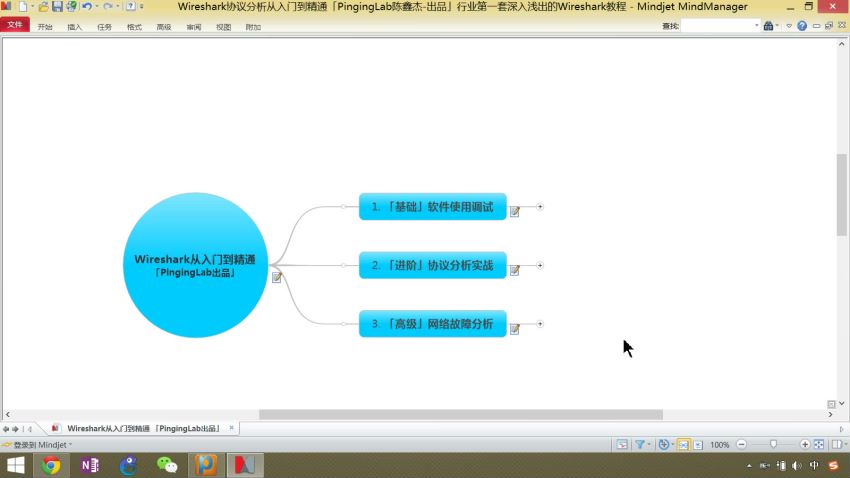Click the vertical scrollbar thumb
The image size is (850, 478).
point(841,195)
